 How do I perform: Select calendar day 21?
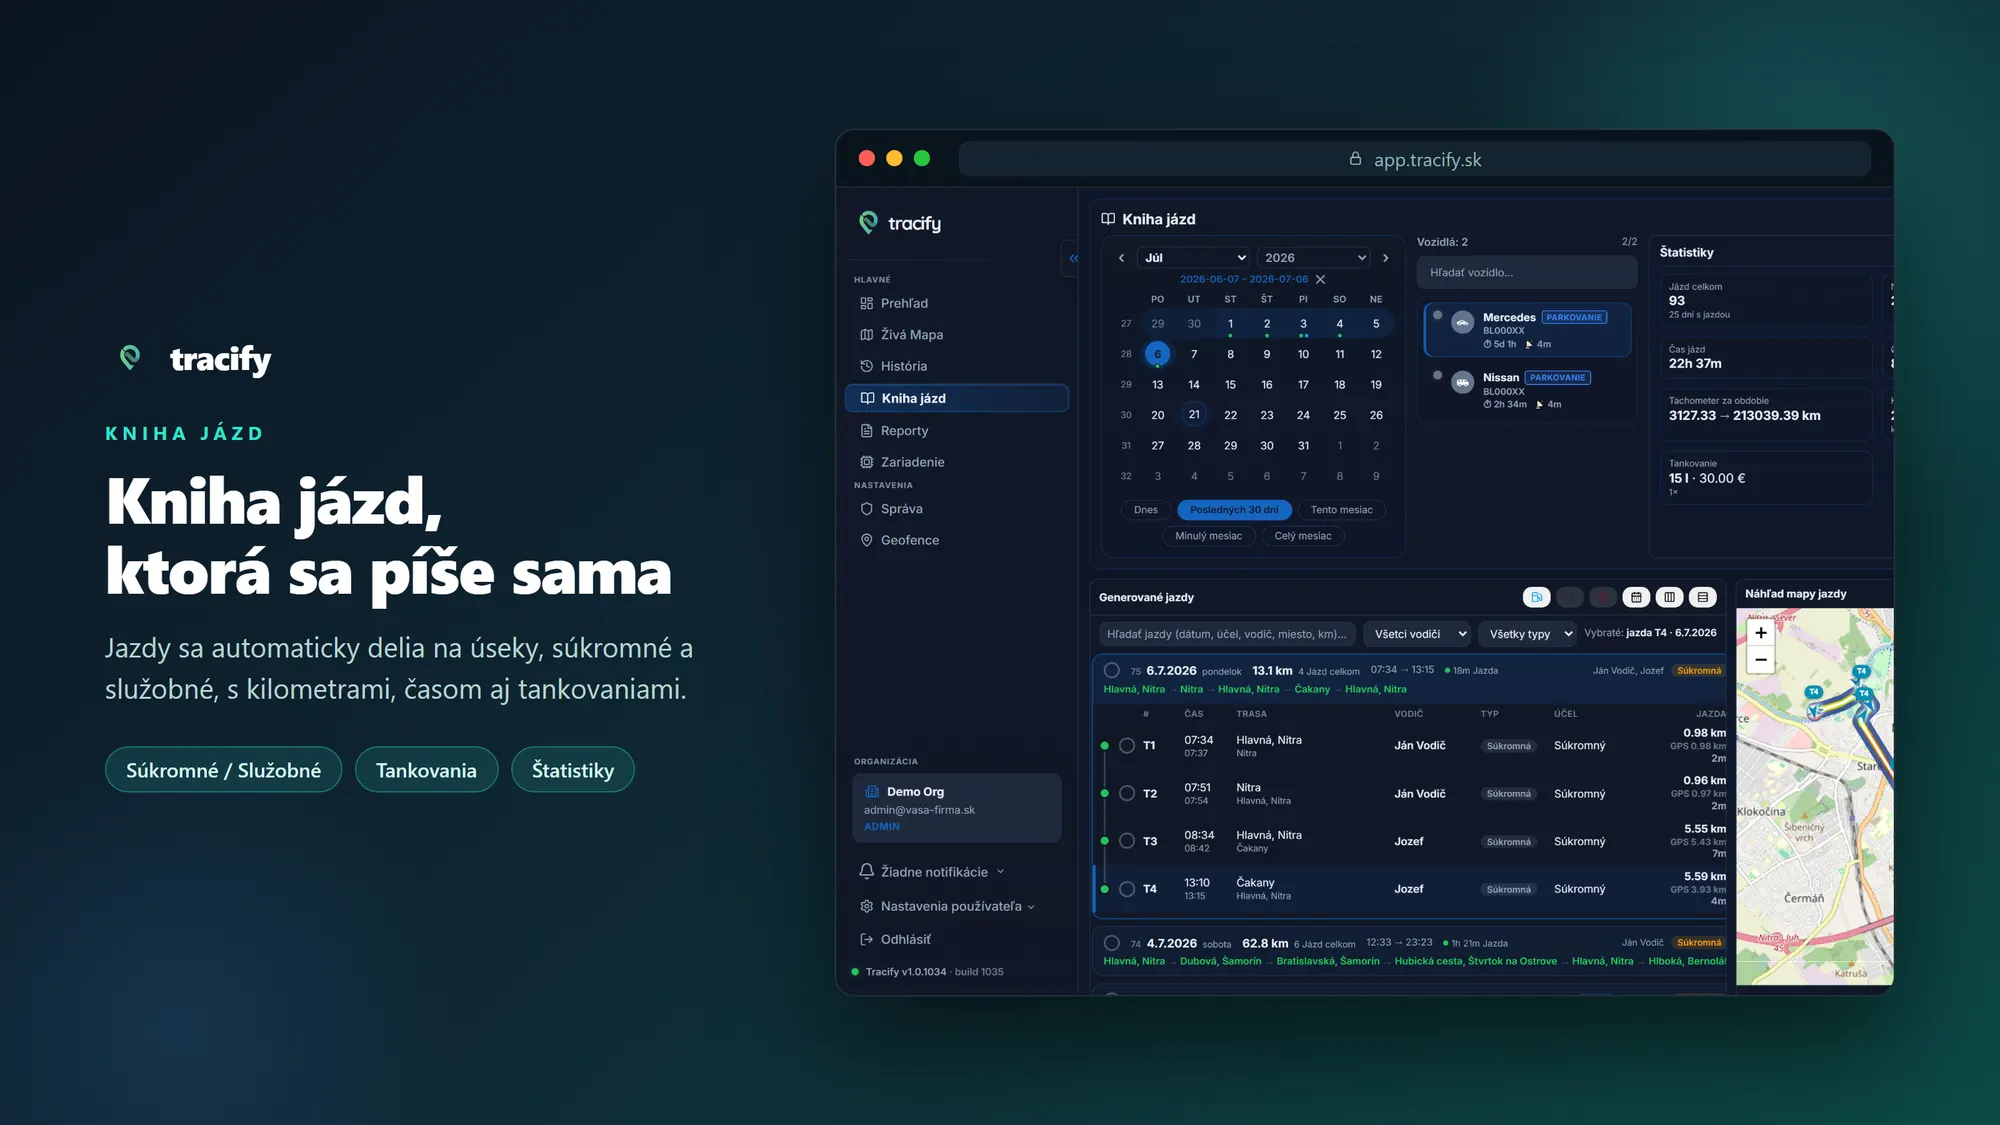(1194, 415)
